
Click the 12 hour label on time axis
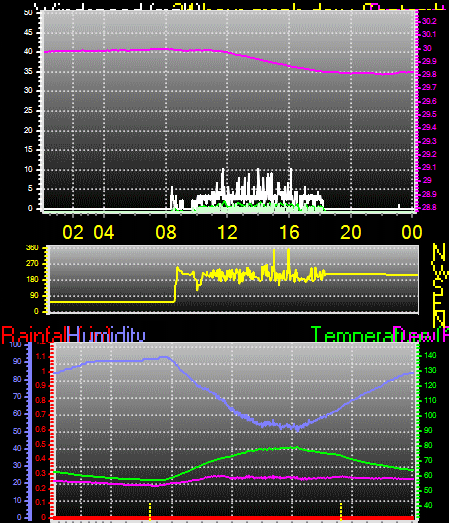(228, 232)
